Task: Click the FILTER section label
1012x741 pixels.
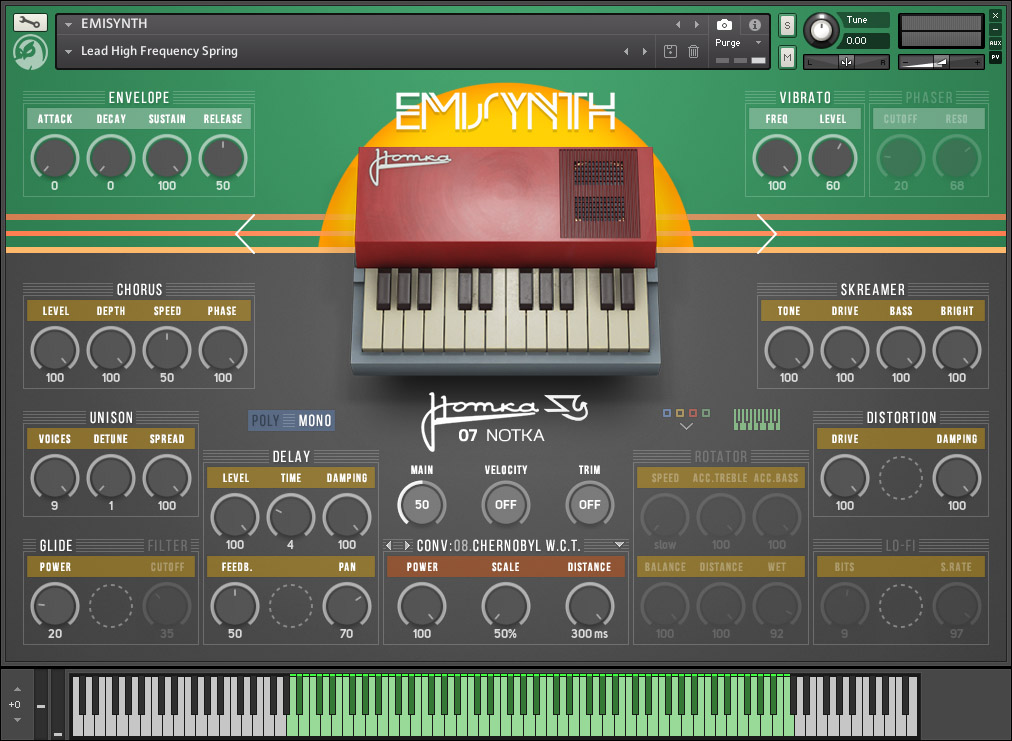Action: click(167, 545)
